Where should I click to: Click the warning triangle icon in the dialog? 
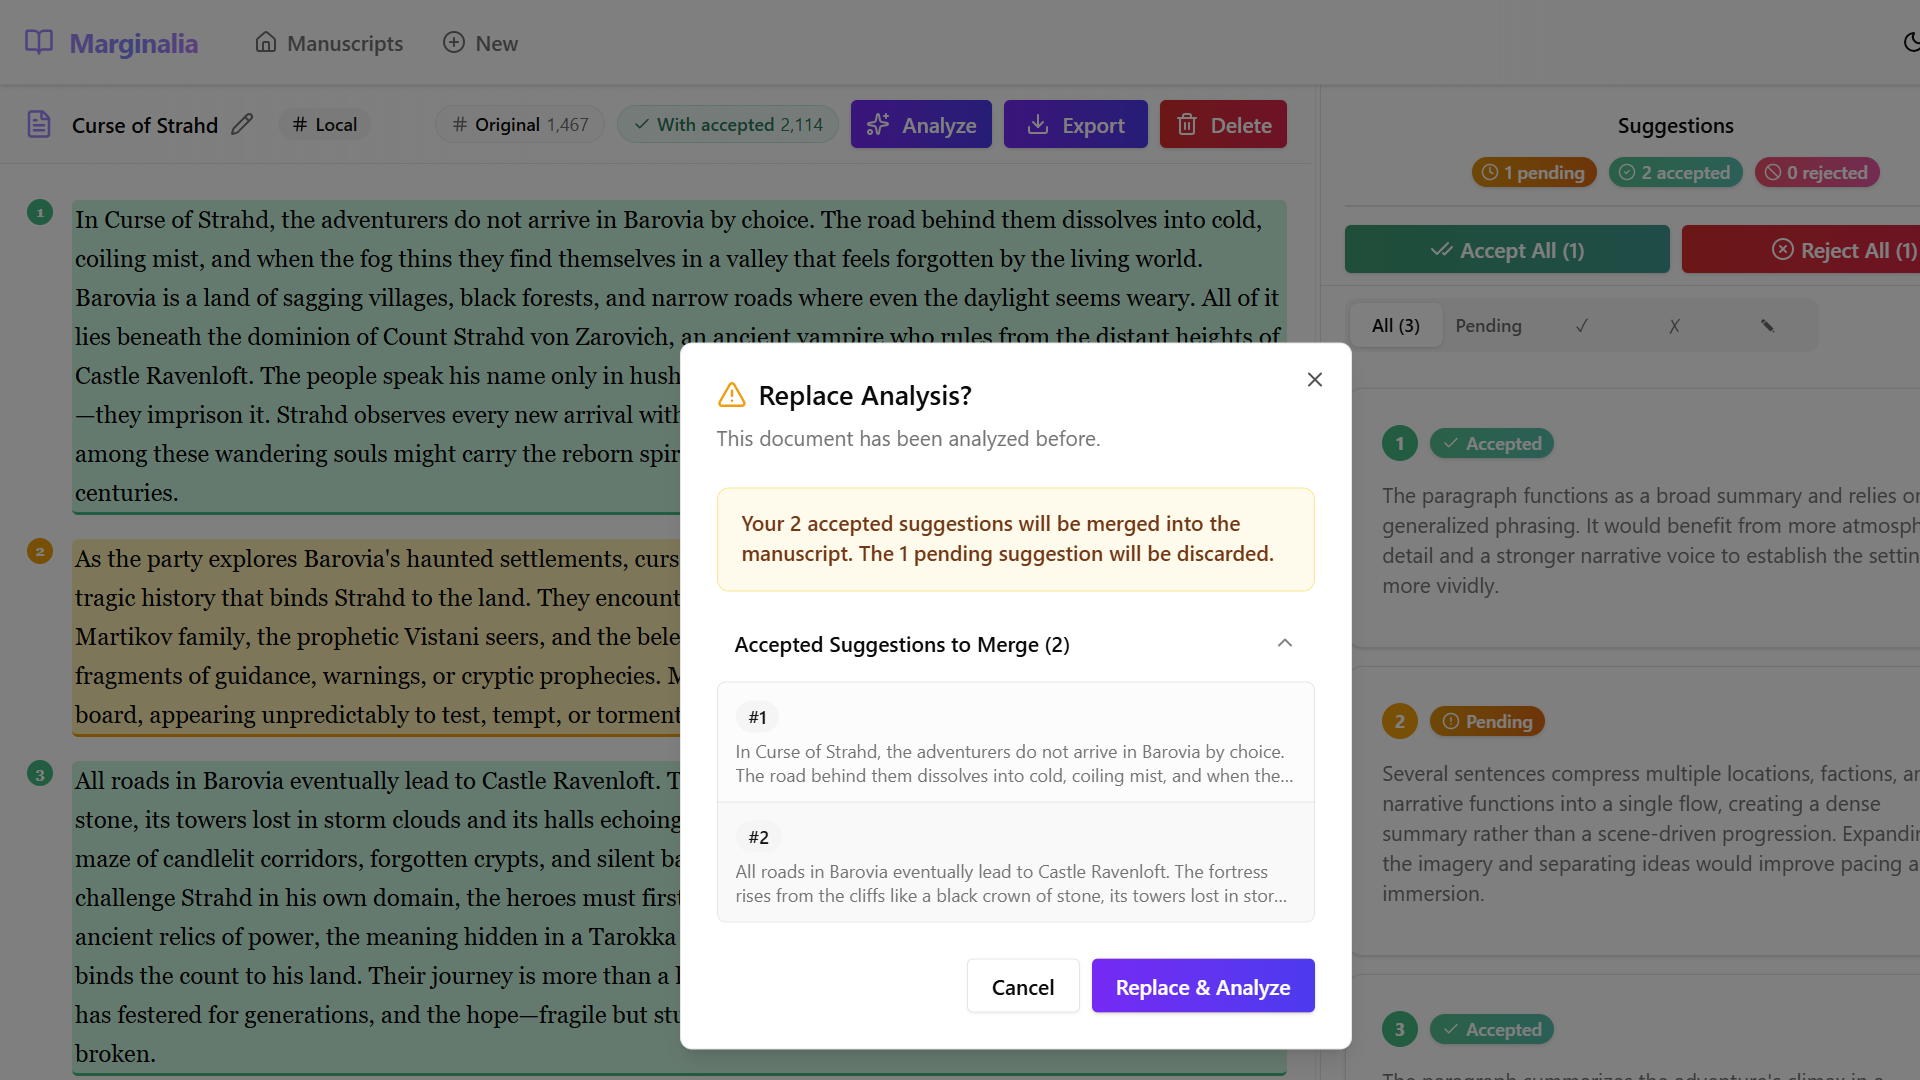click(x=732, y=395)
